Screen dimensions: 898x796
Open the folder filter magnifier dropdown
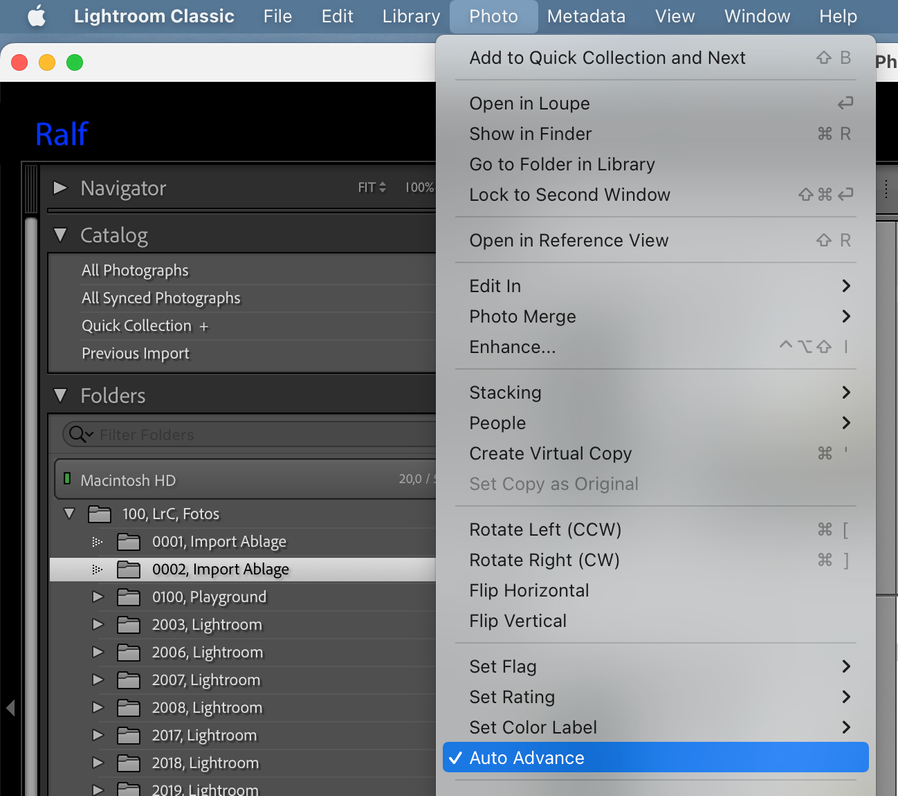[81, 435]
